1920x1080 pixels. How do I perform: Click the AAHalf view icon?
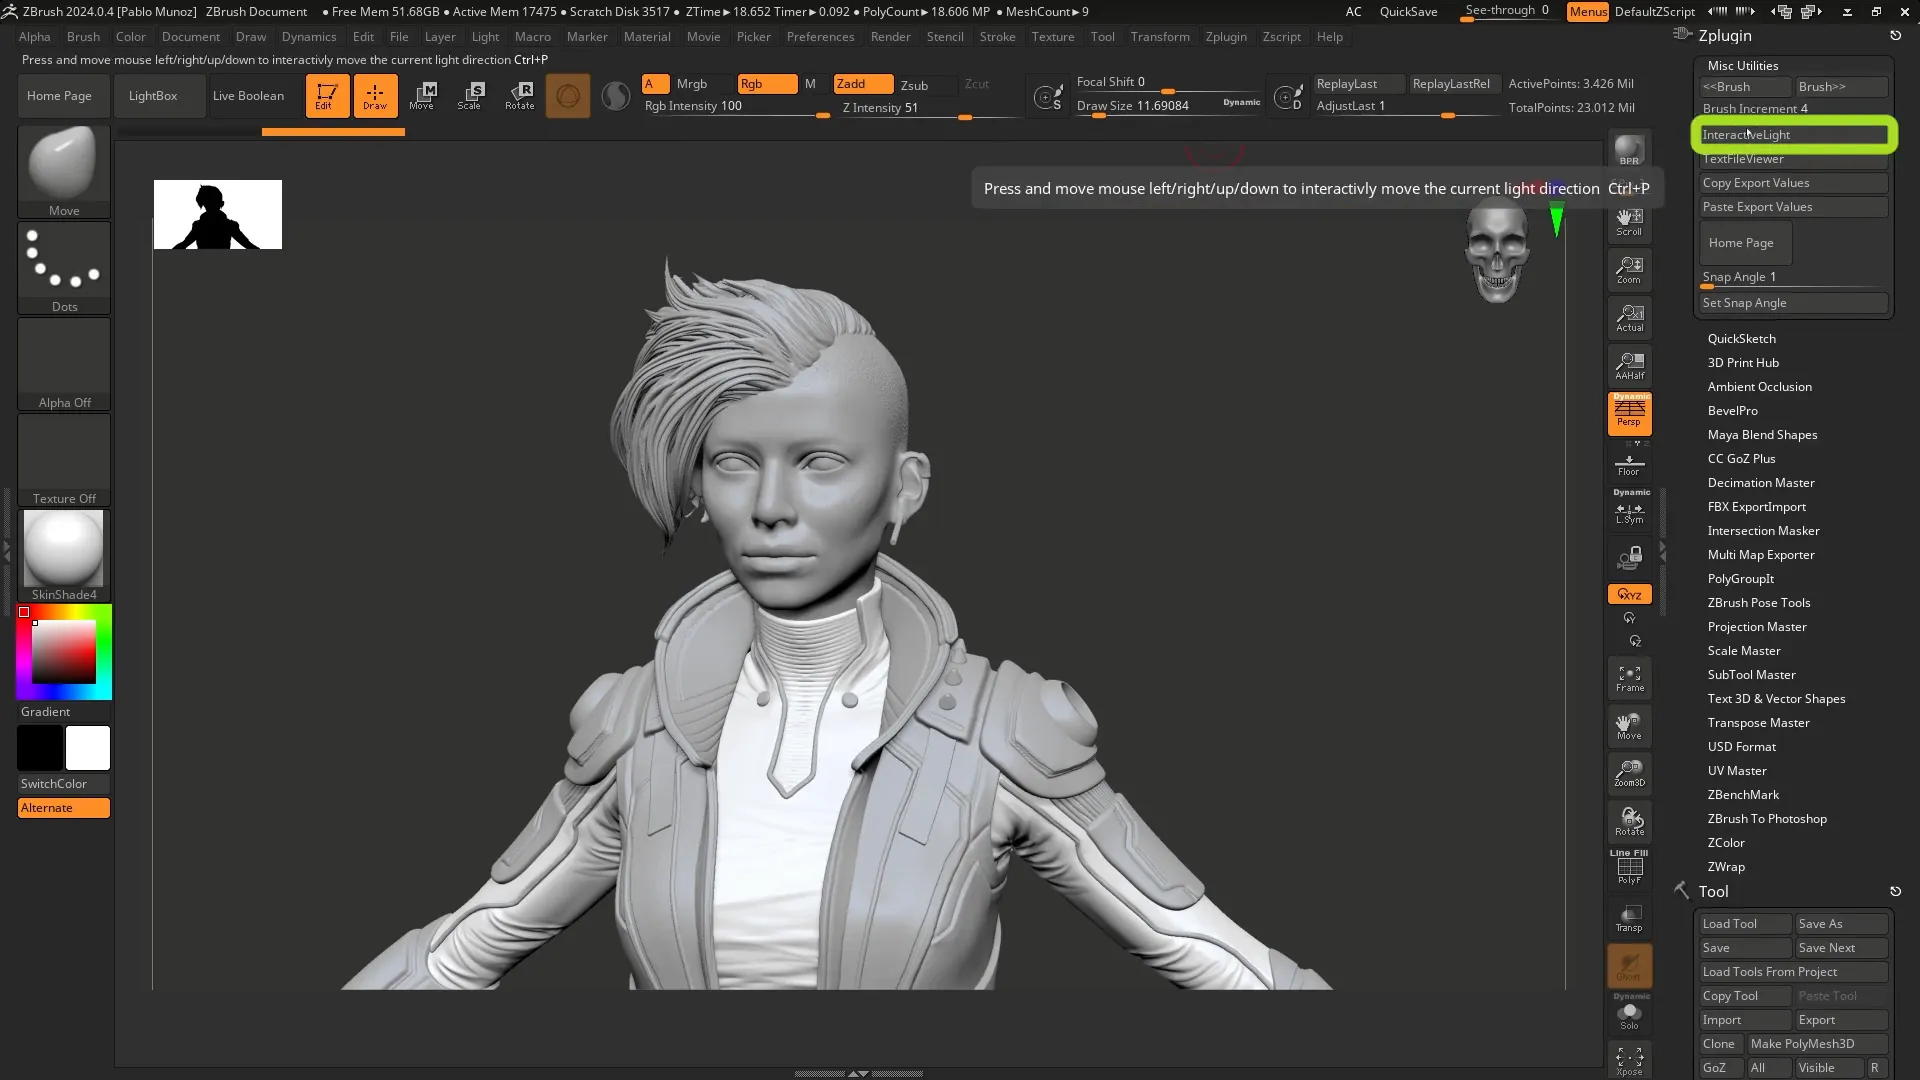pyautogui.click(x=1629, y=366)
